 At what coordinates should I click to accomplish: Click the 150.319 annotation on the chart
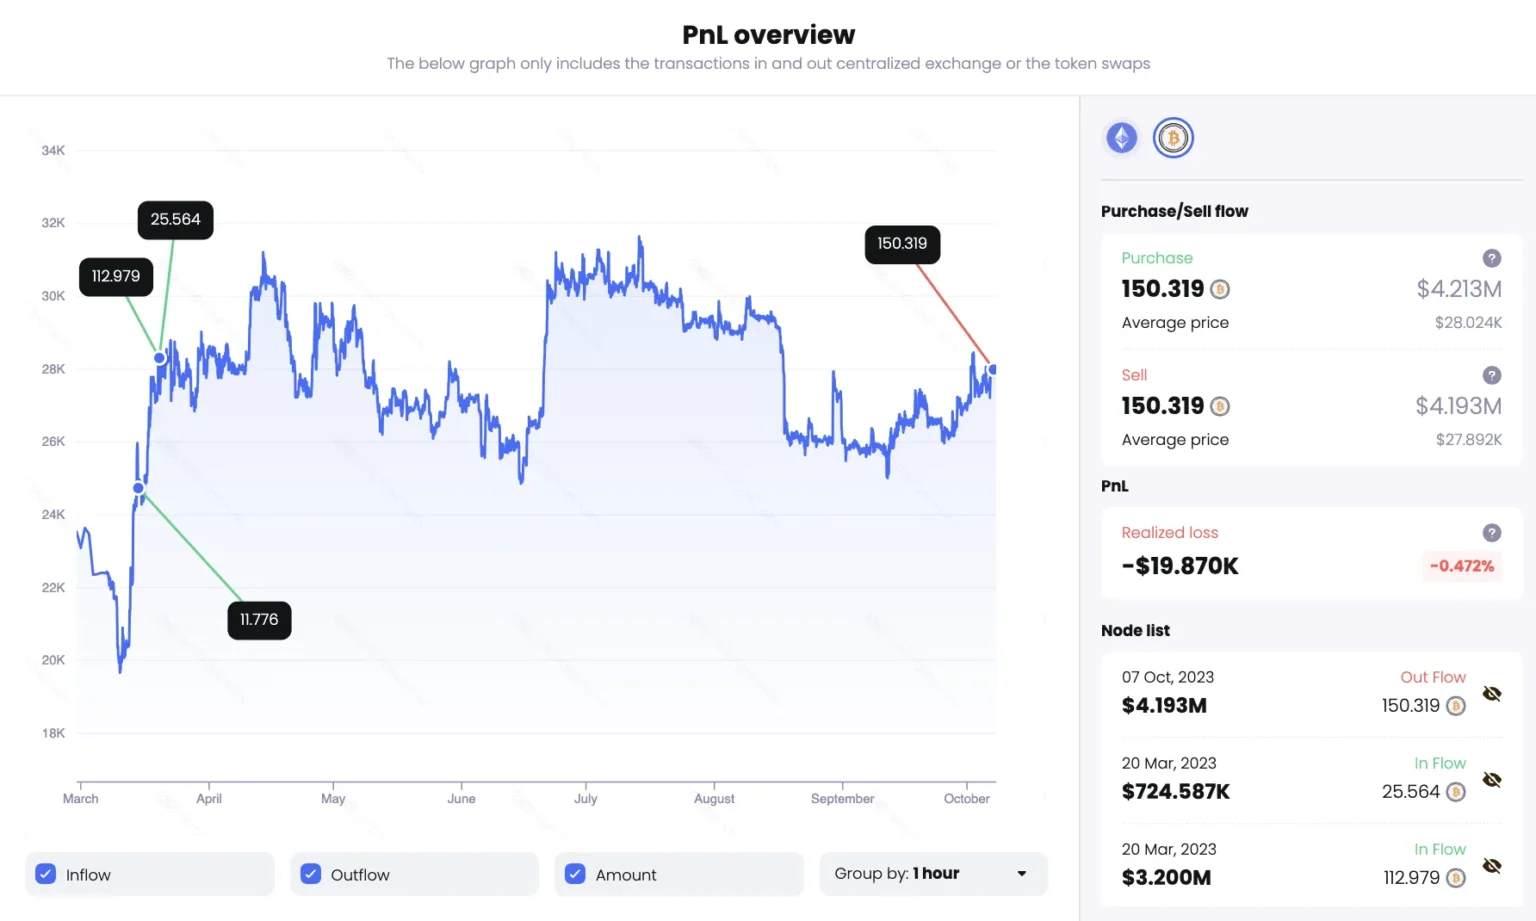902,243
